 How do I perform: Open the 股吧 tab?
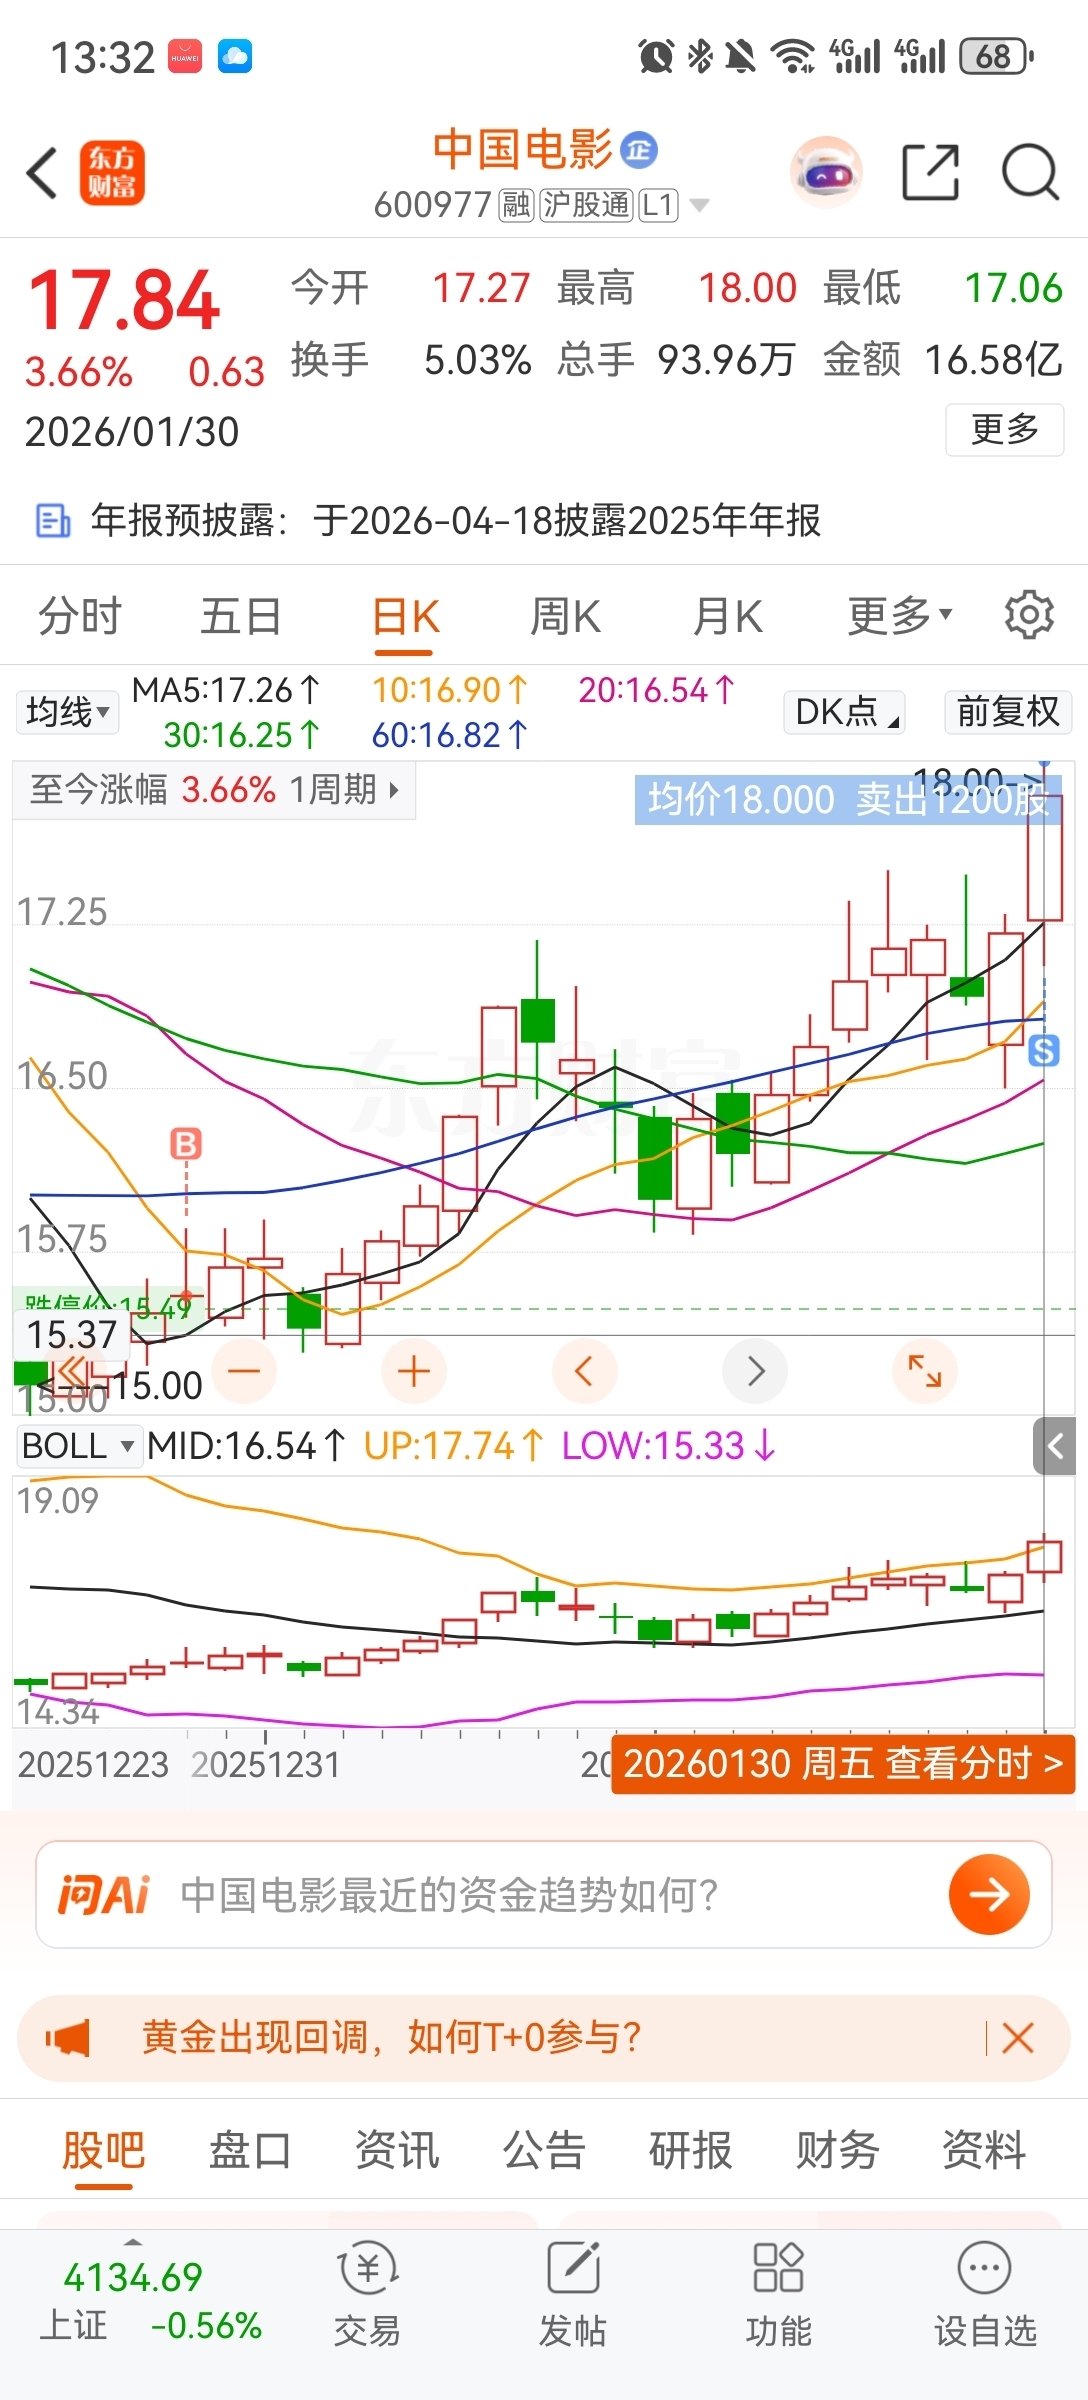point(103,2149)
